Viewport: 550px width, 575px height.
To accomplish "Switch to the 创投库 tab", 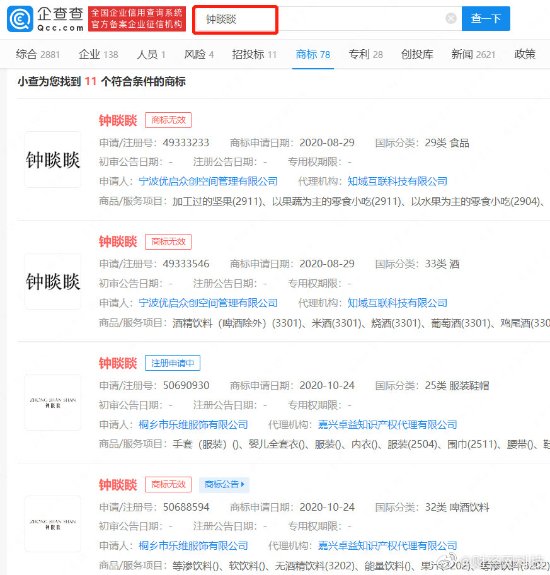I will tap(417, 54).
